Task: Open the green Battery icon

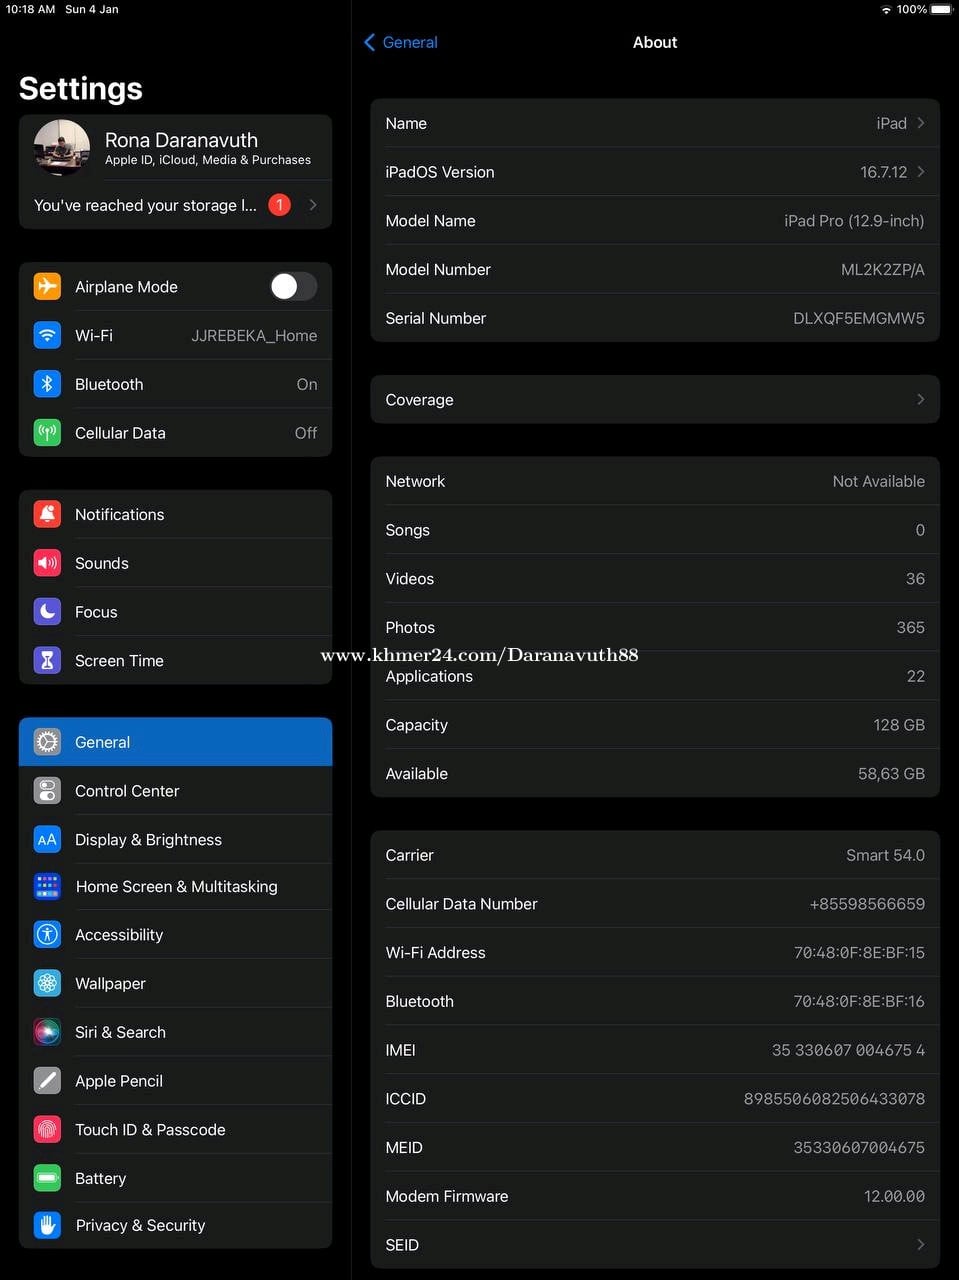Action: click(47, 1178)
